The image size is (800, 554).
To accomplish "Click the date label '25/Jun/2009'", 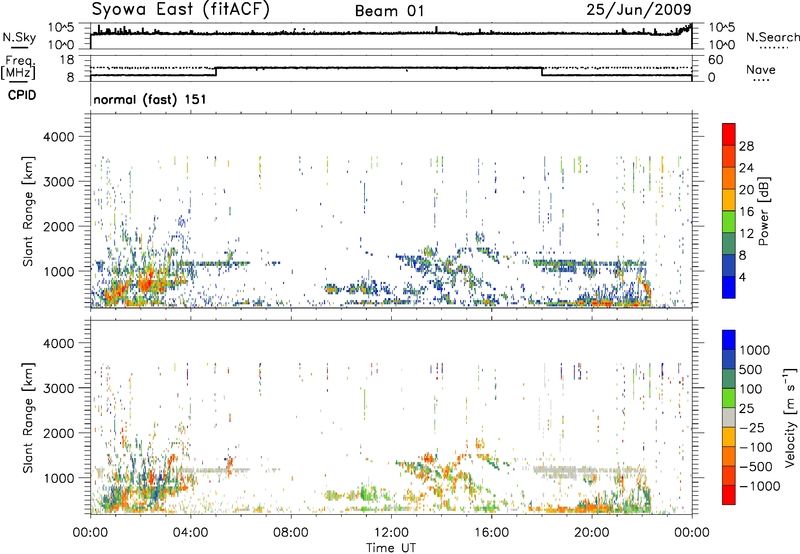I will [x=639, y=10].
